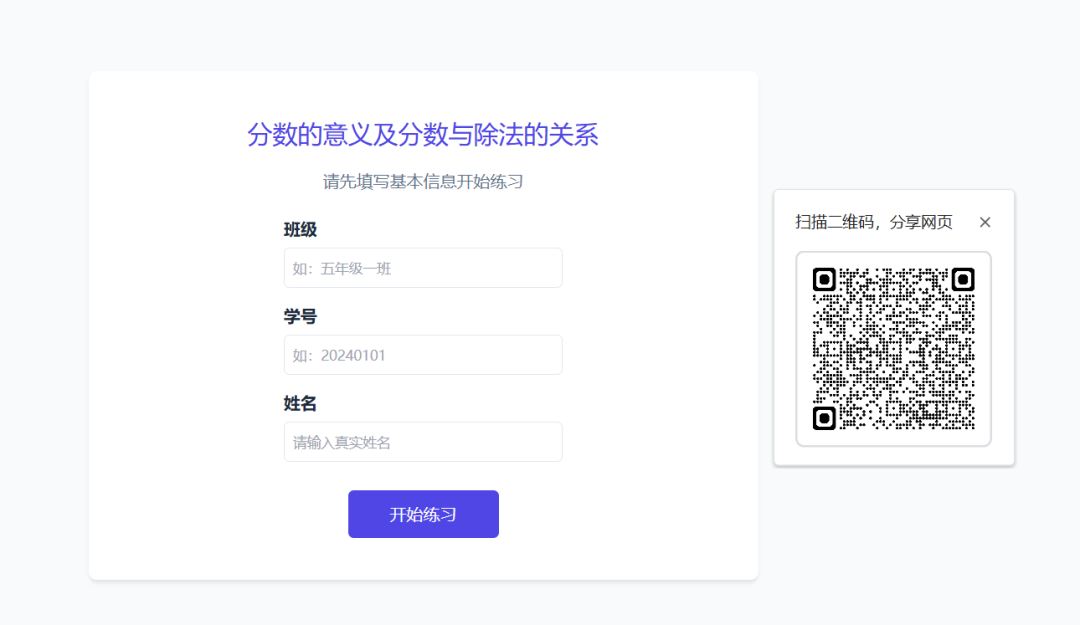Screen dimensions: 1080x625
Task: Click the 学号 student number input field
Action: point(423,355)
